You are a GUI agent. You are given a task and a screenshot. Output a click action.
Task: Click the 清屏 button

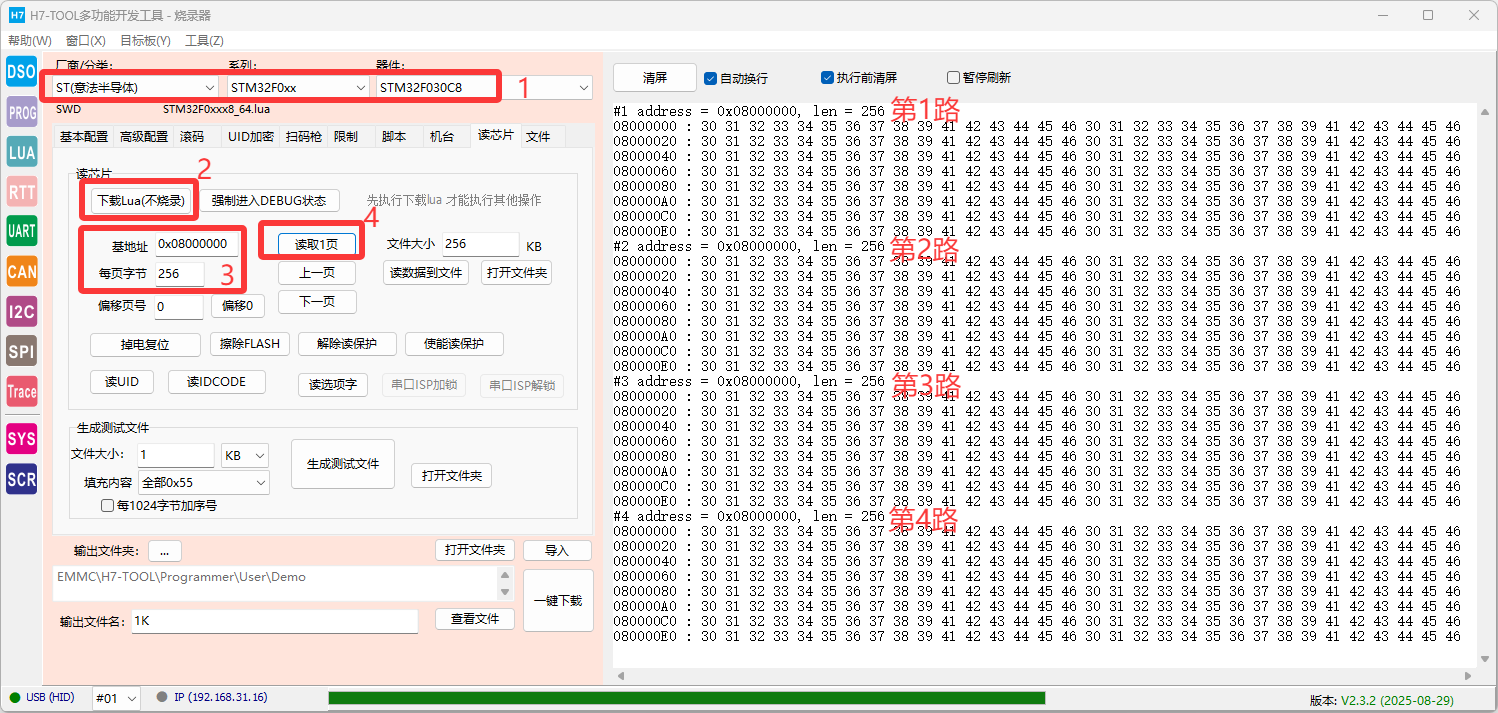[x=655, y=78]
